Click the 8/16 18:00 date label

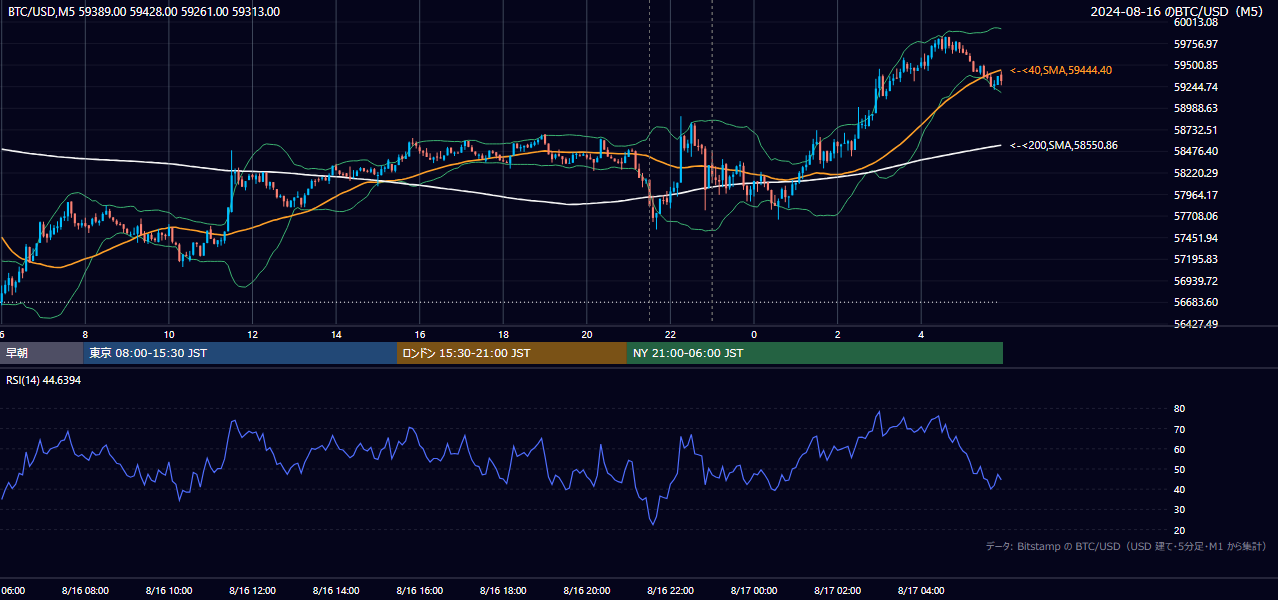503,591
